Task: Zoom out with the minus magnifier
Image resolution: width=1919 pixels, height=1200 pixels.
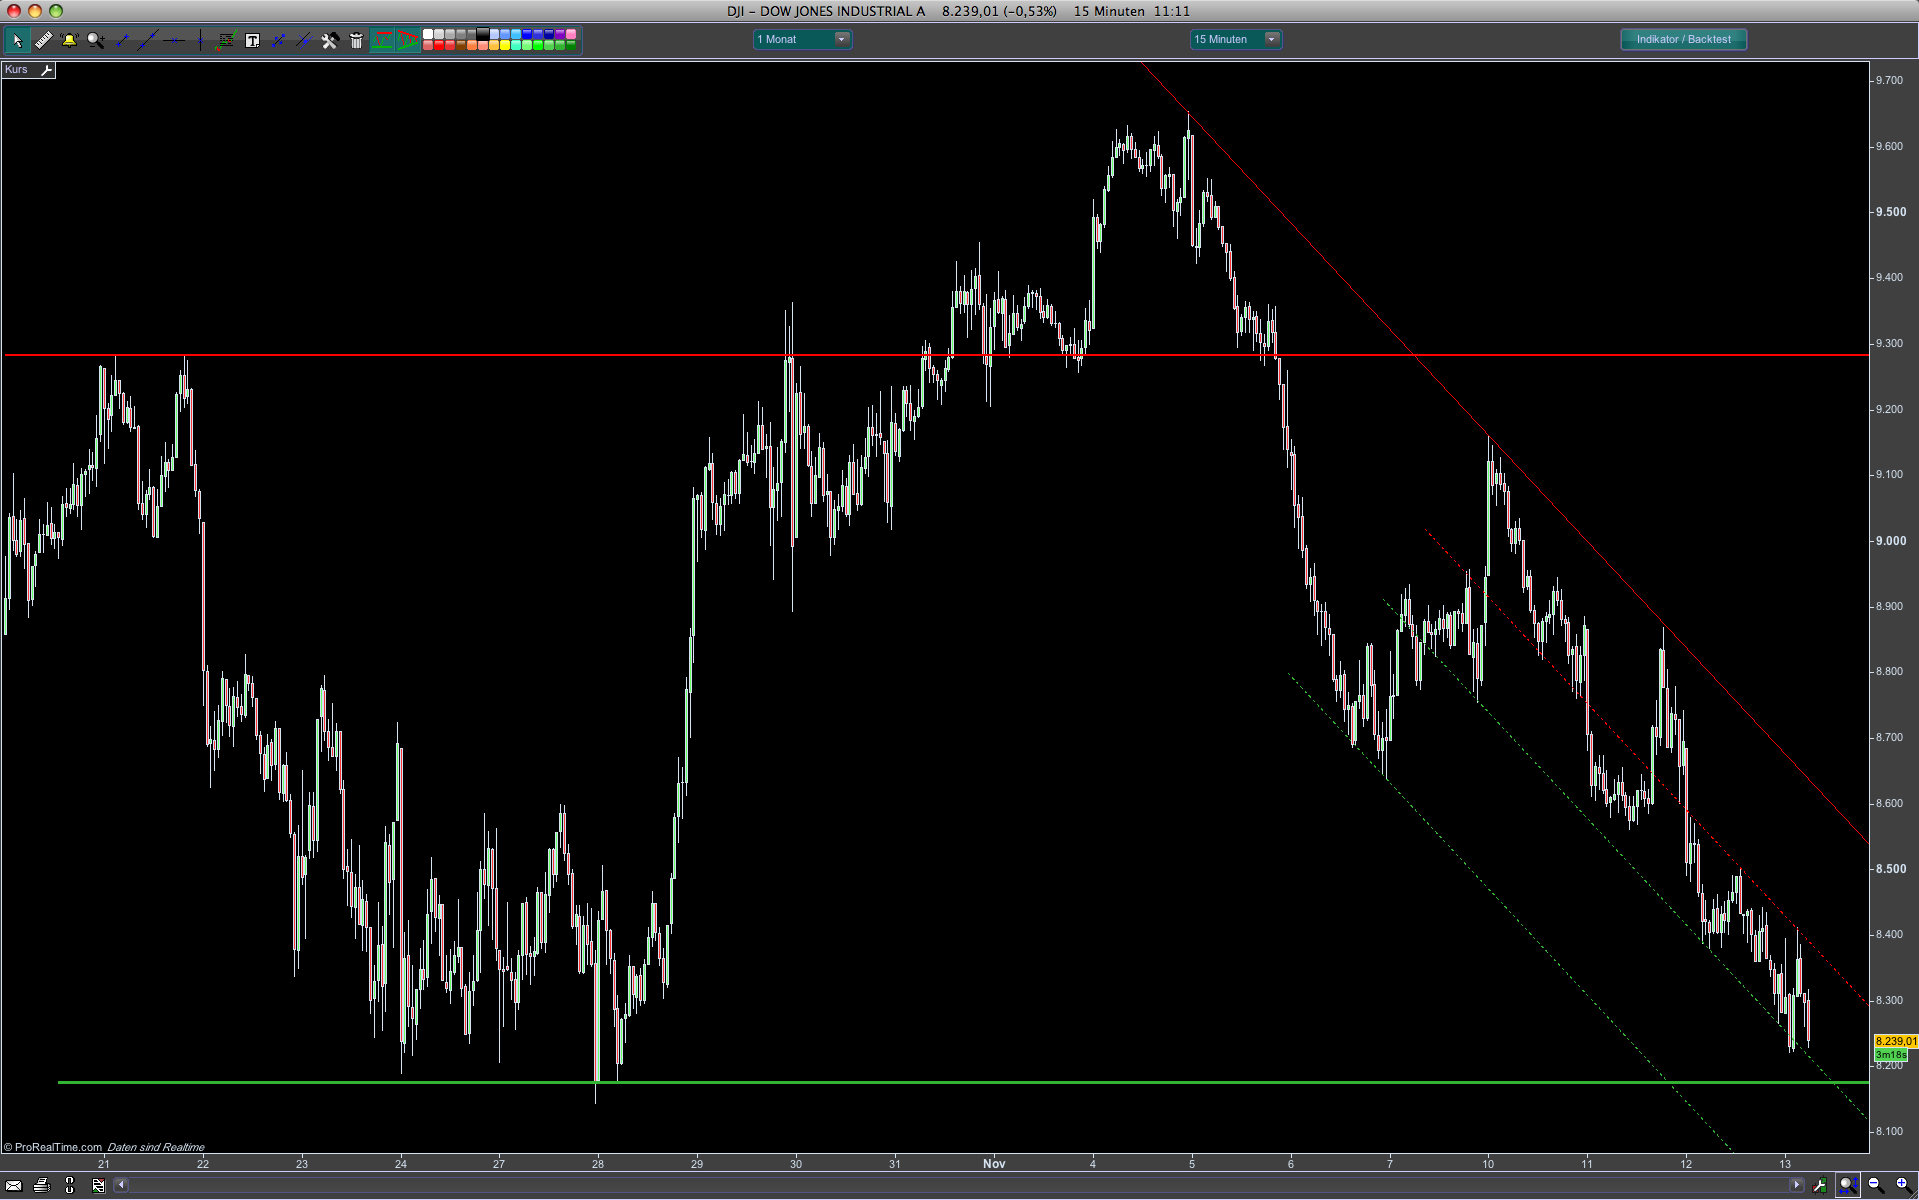Action: point(1876,1185)
